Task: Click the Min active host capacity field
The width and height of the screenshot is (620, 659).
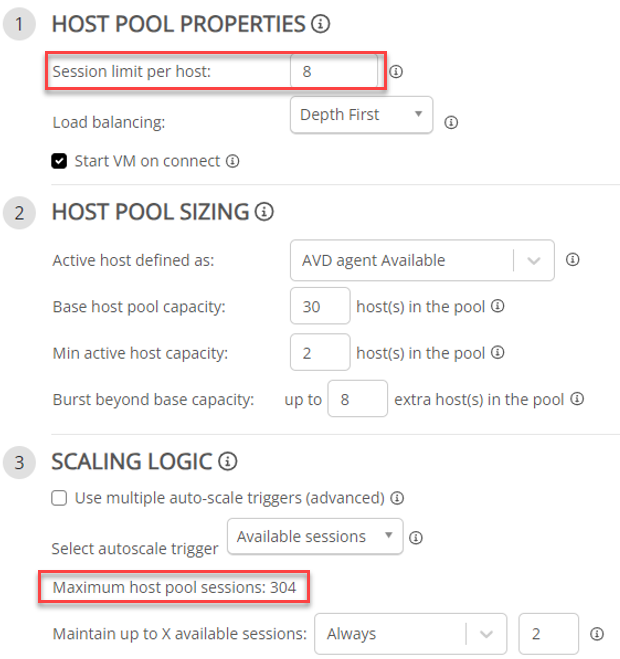Action: [x=320, y=352]
